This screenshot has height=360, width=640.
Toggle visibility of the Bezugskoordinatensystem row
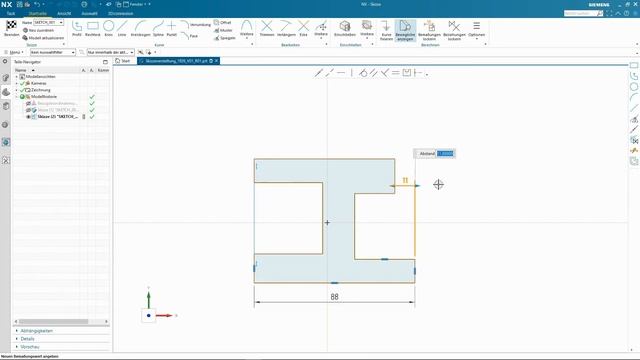point(28,104)
